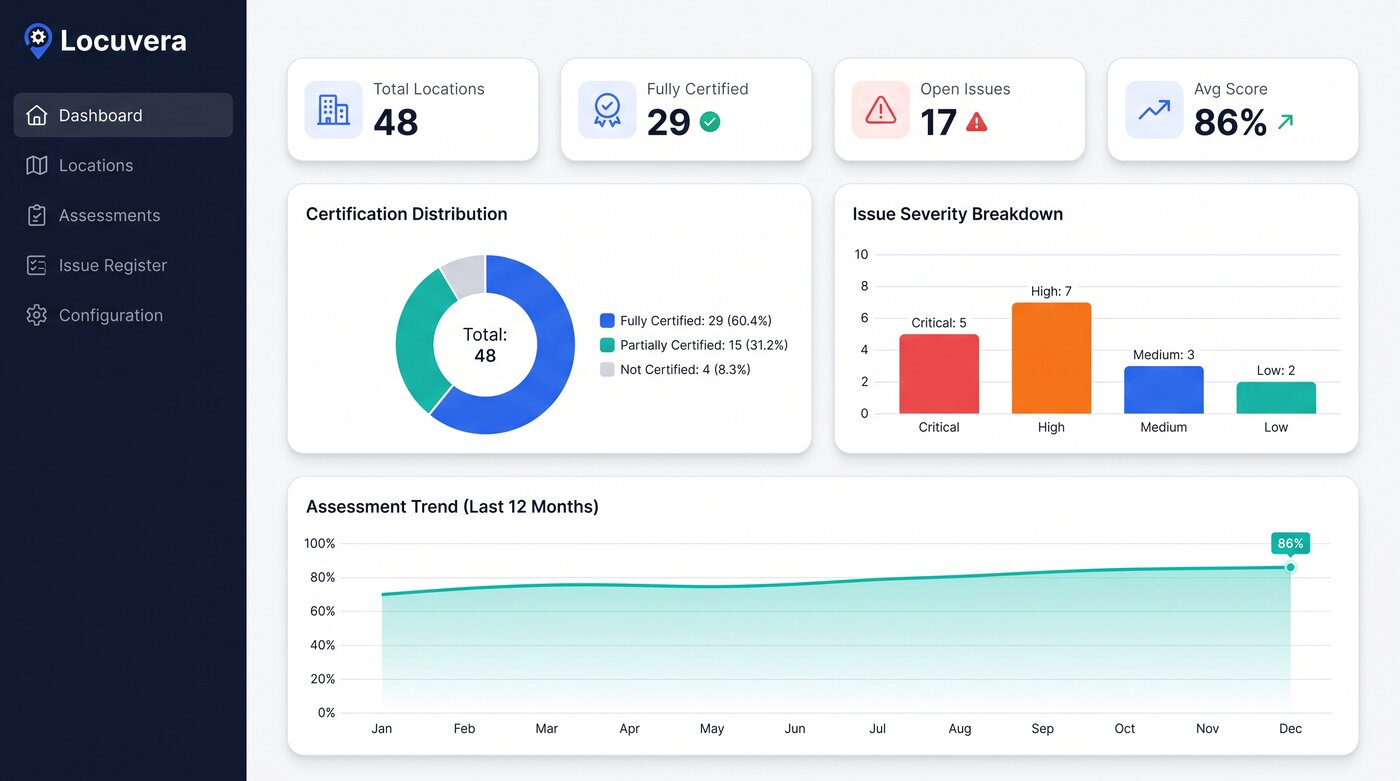Click the 'High: 7' bar label

click(1051, 291)
